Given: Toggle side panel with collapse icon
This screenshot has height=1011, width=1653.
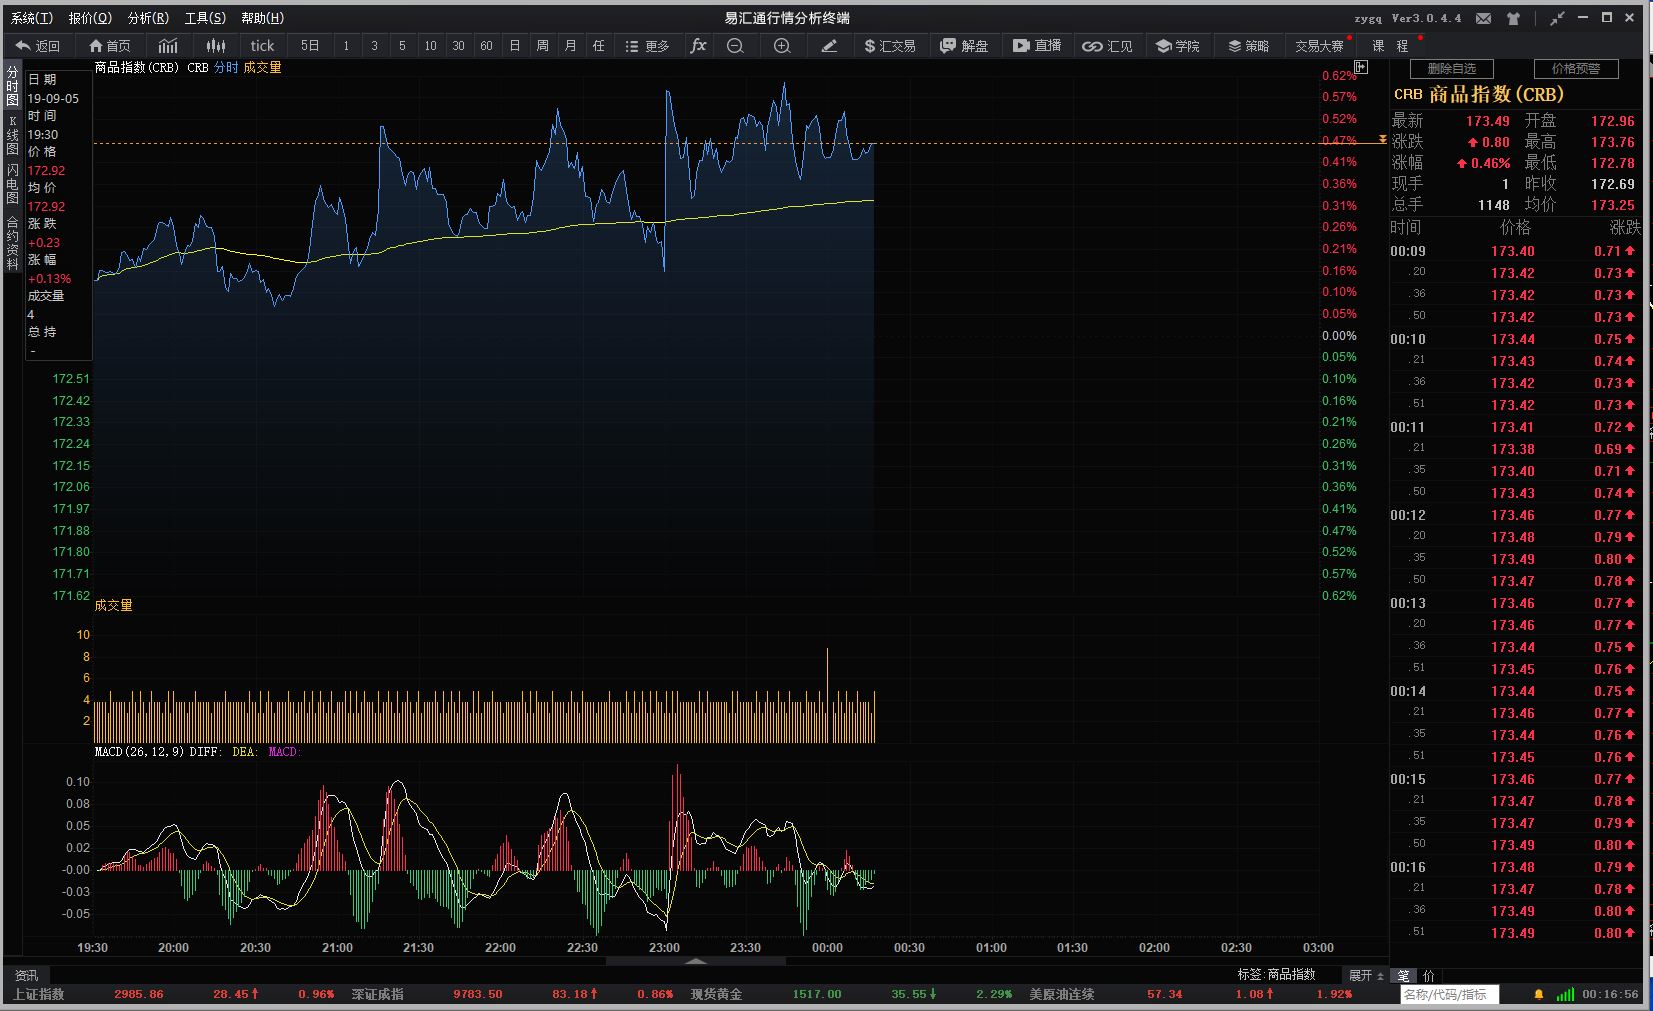Looking at the screenshot, I should [x=1360, y=67].
